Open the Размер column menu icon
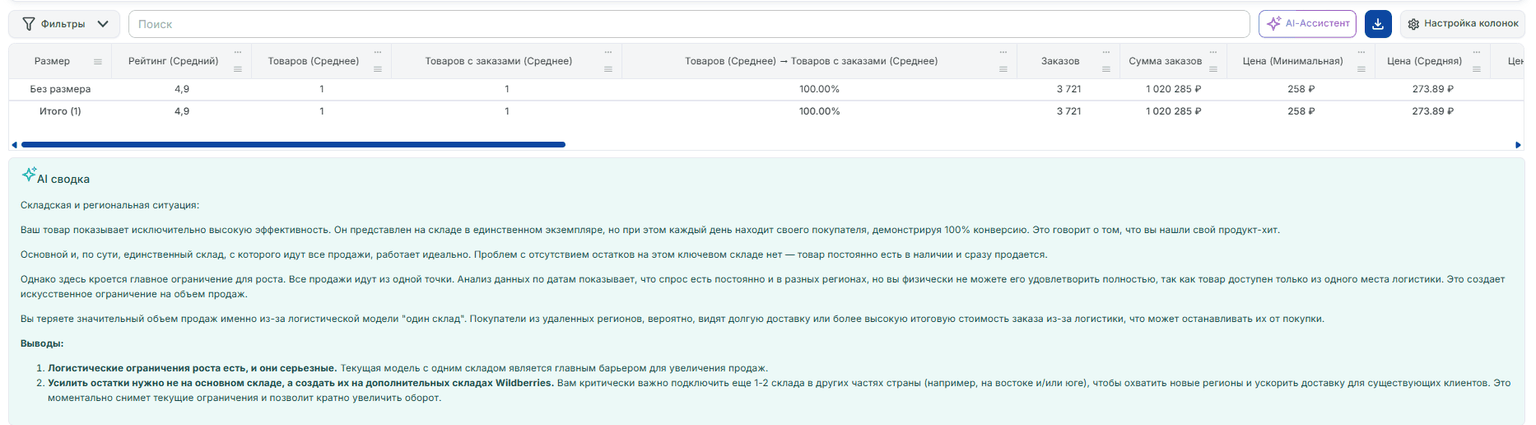1536x425 pixels. (x=98, y=62)
